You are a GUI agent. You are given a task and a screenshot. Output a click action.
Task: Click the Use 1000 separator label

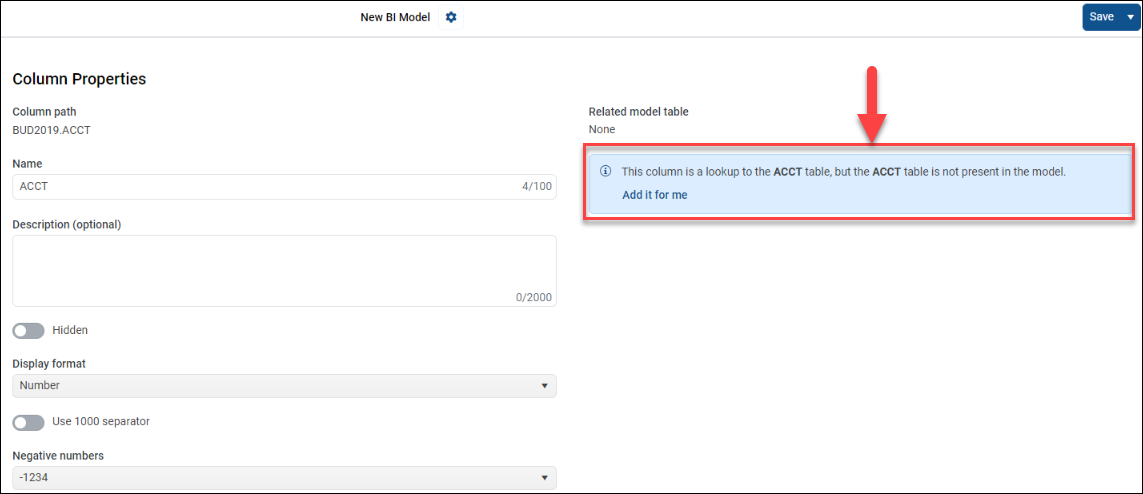coord(101,422)
